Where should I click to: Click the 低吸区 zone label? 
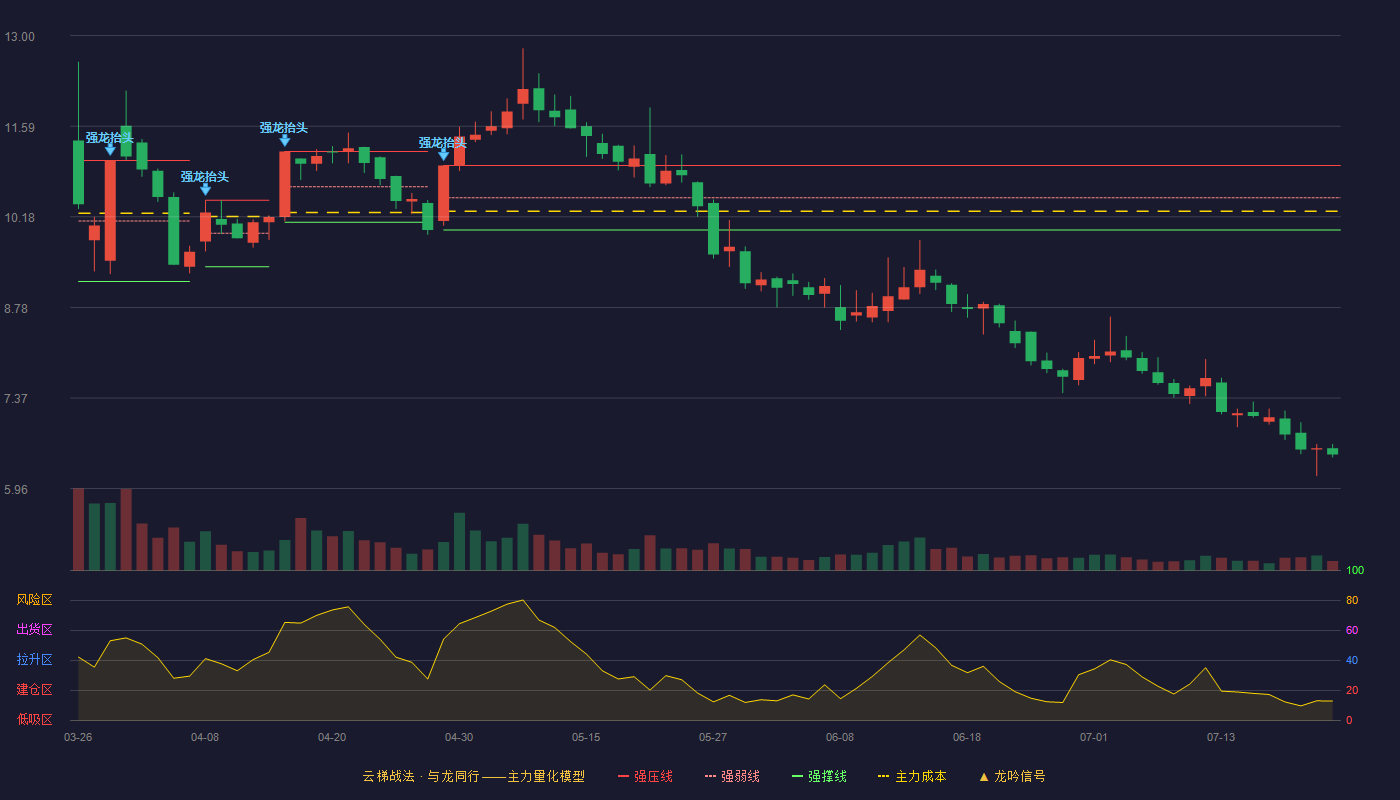34,719
